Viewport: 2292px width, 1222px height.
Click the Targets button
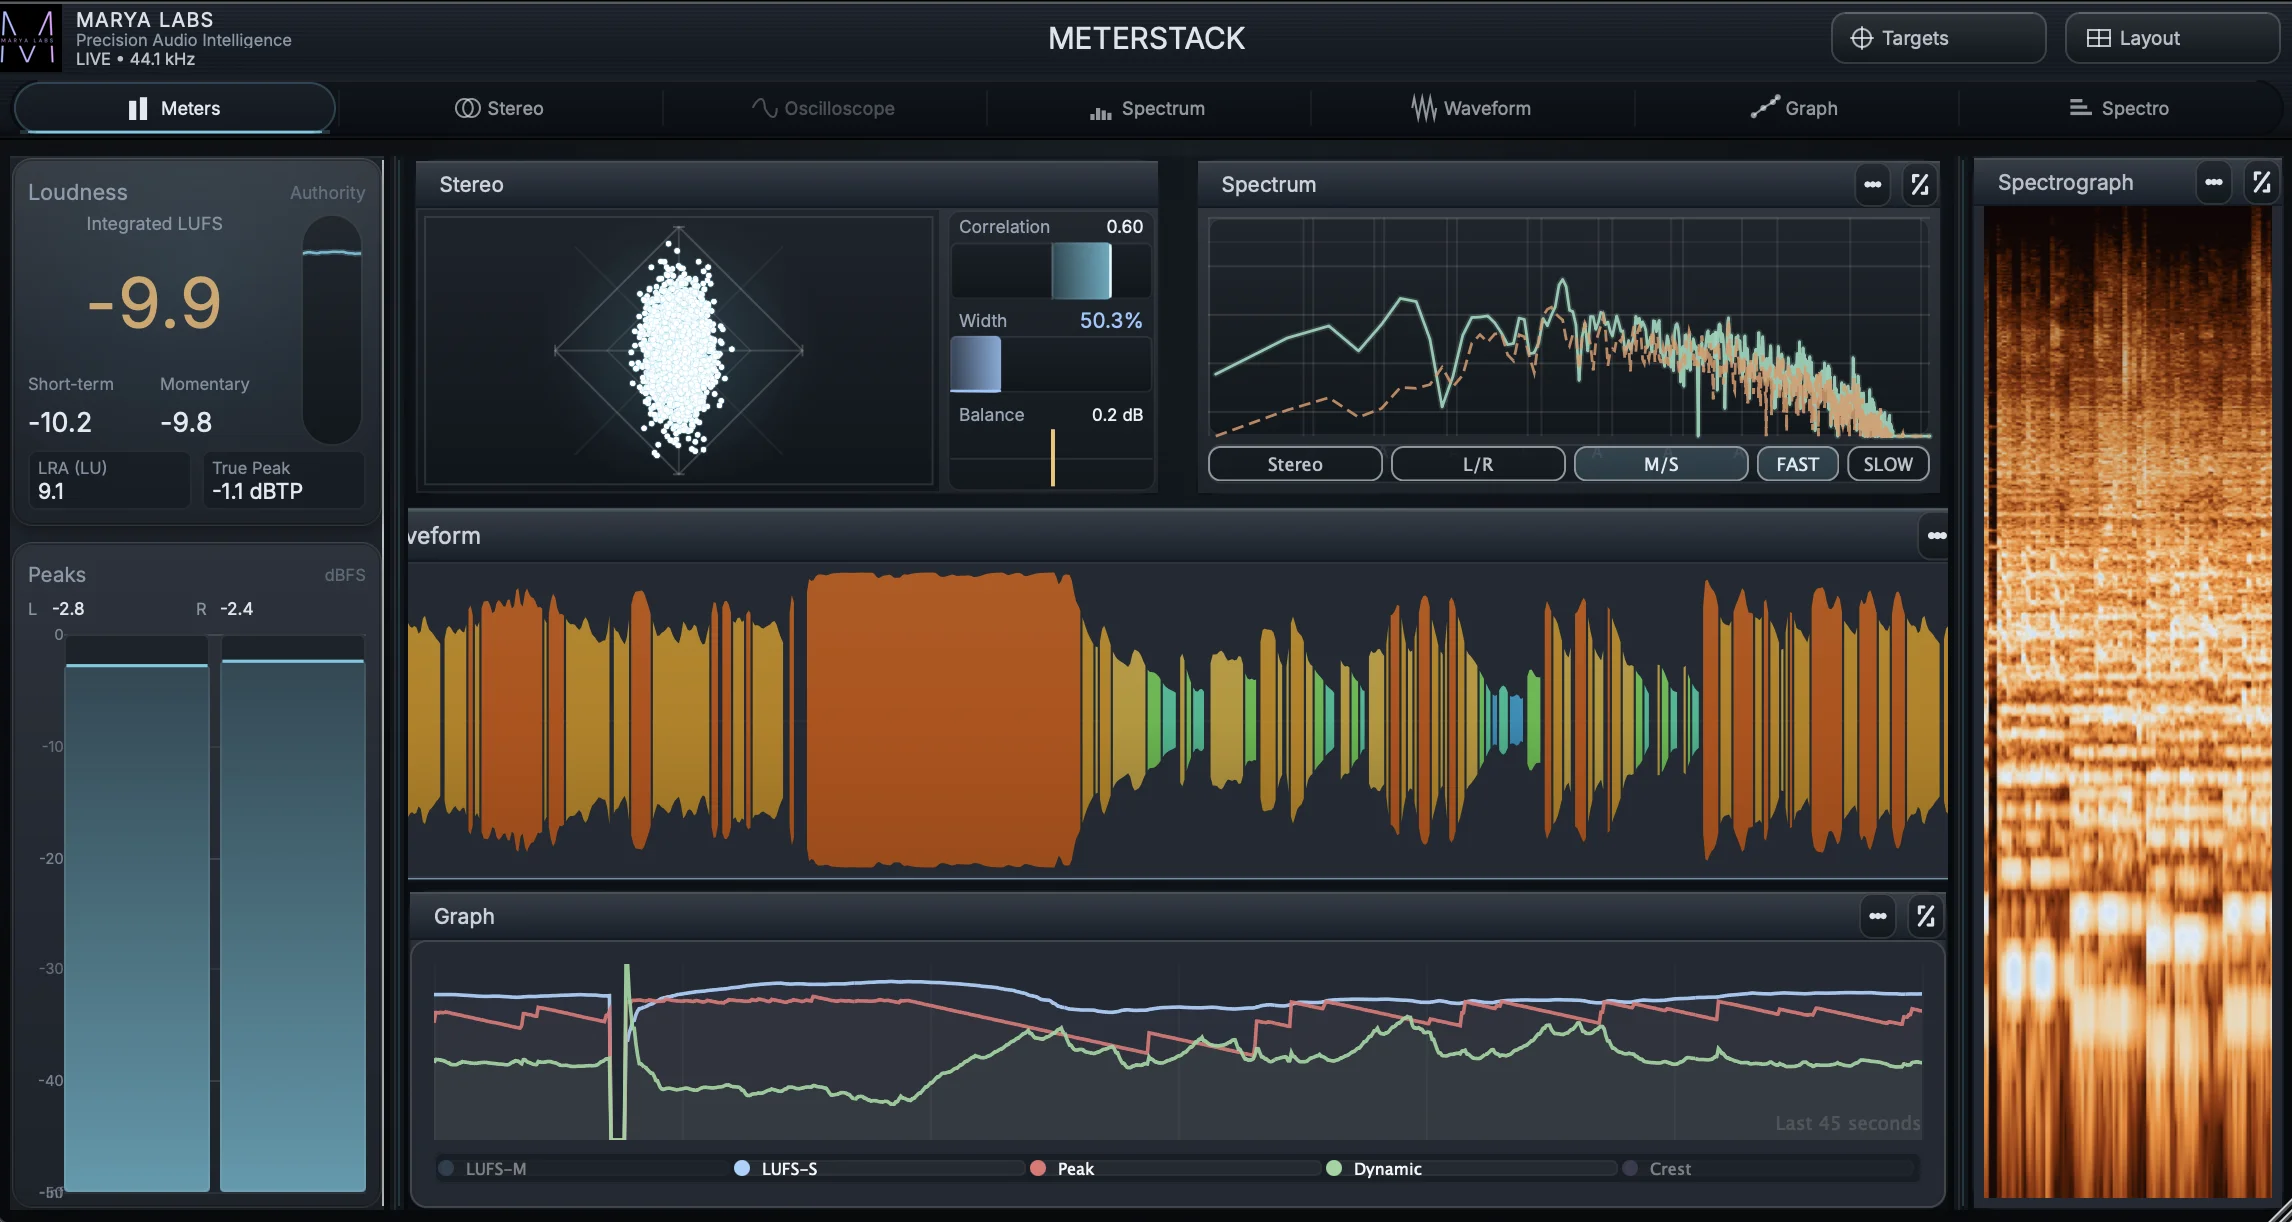(1937, 37)
